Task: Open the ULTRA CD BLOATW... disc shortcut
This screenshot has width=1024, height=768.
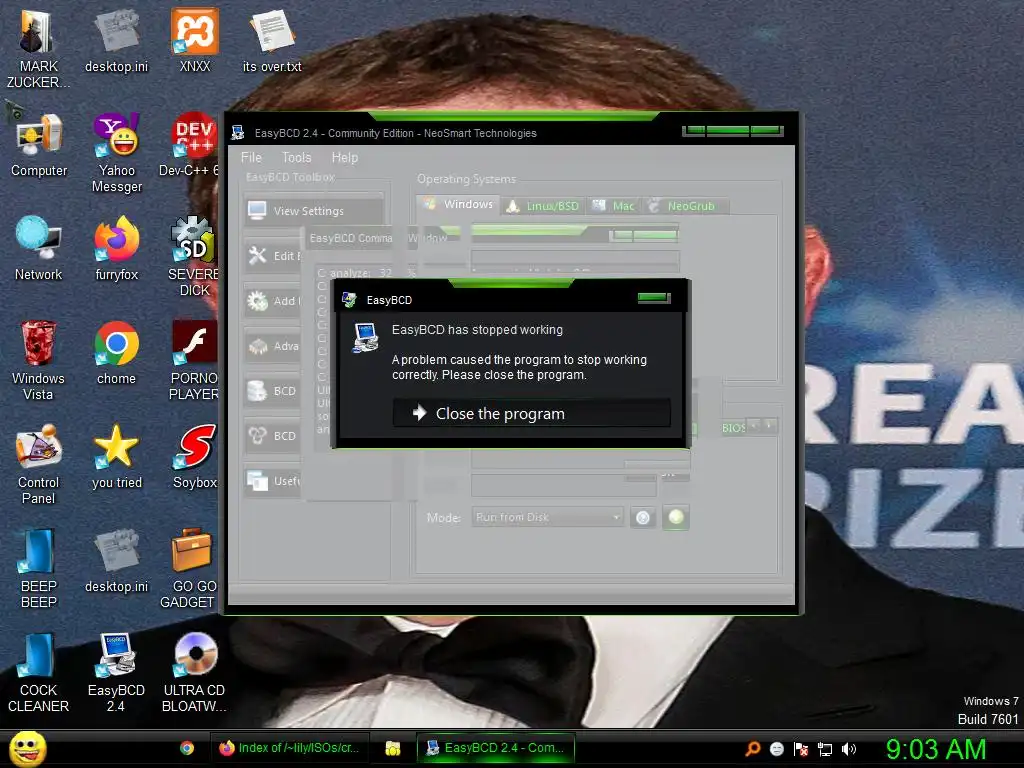Action: 195,673
